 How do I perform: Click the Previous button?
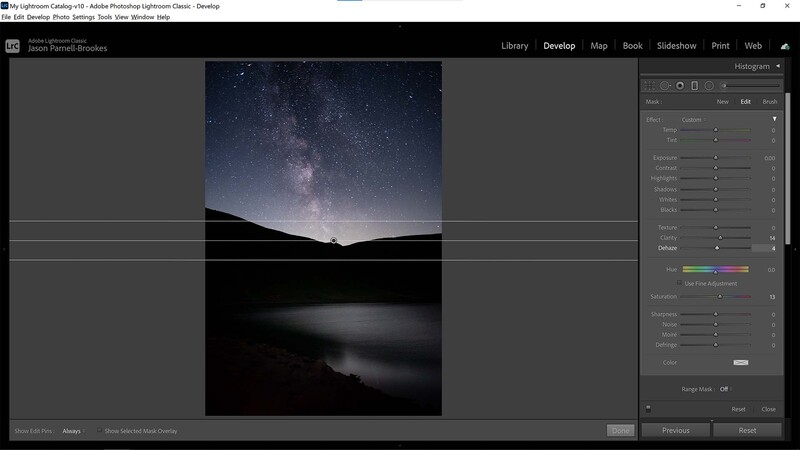point(676,430)
